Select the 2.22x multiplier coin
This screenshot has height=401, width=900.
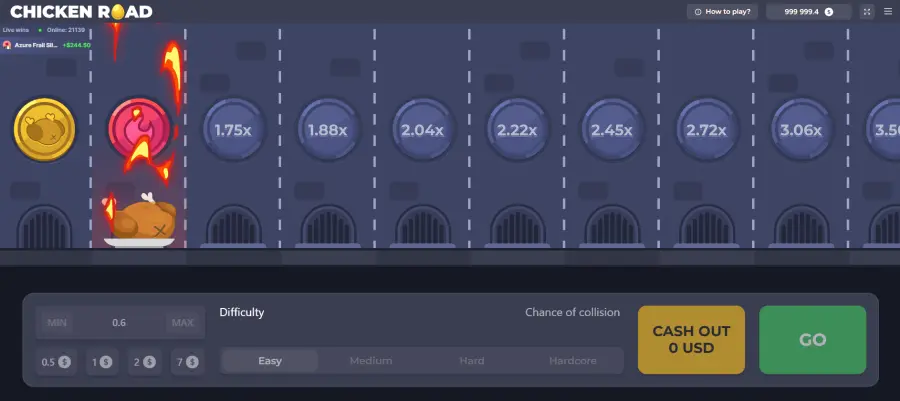tap(517, 130)
